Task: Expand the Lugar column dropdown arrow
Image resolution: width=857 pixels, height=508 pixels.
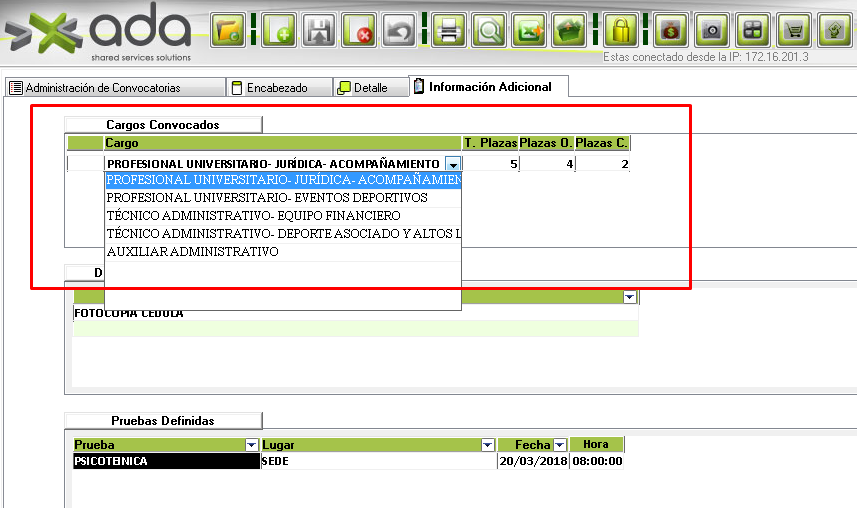Action: pos(488,445)
